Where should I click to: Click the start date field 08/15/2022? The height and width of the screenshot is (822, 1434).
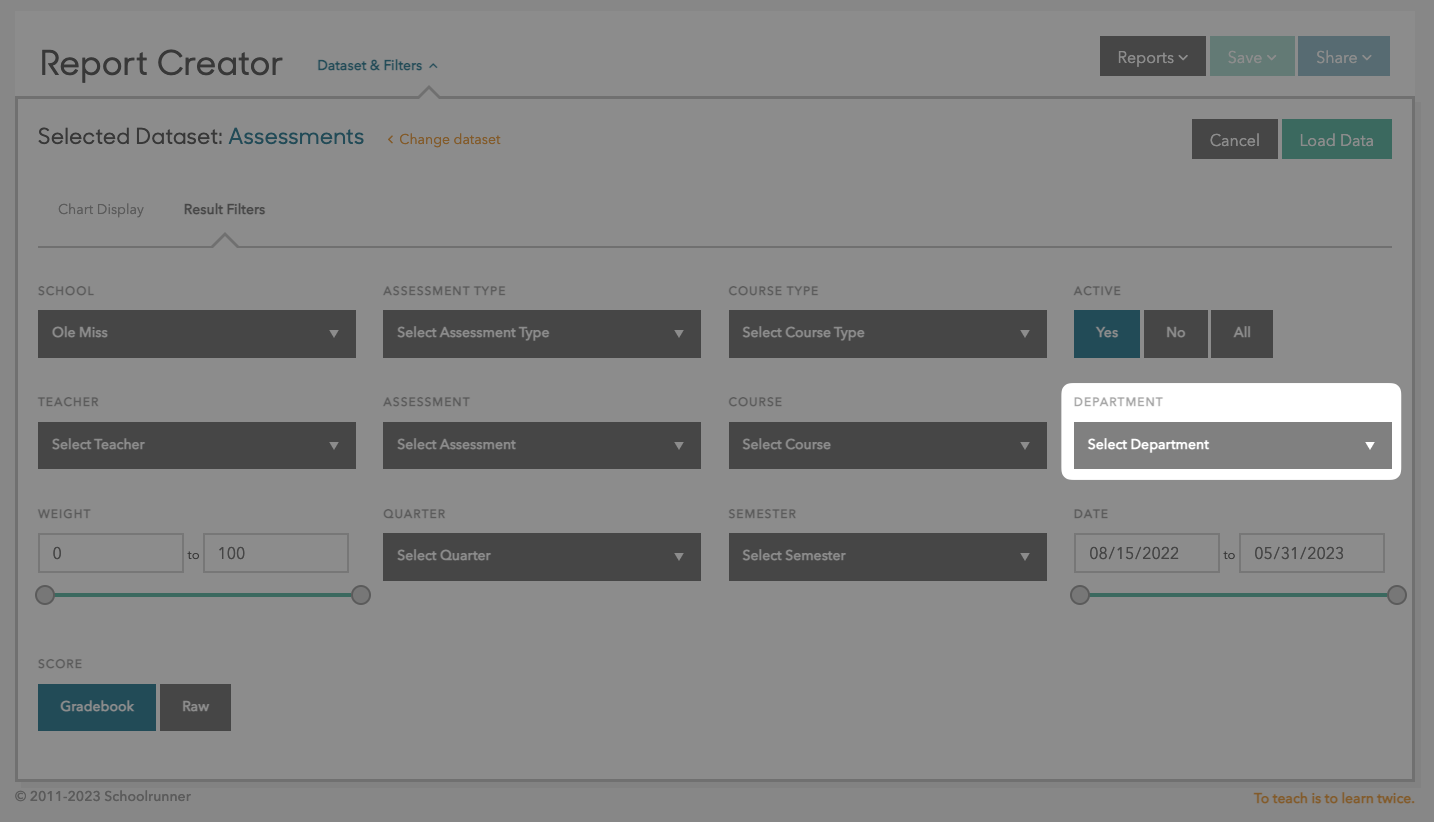(1146, 553)
